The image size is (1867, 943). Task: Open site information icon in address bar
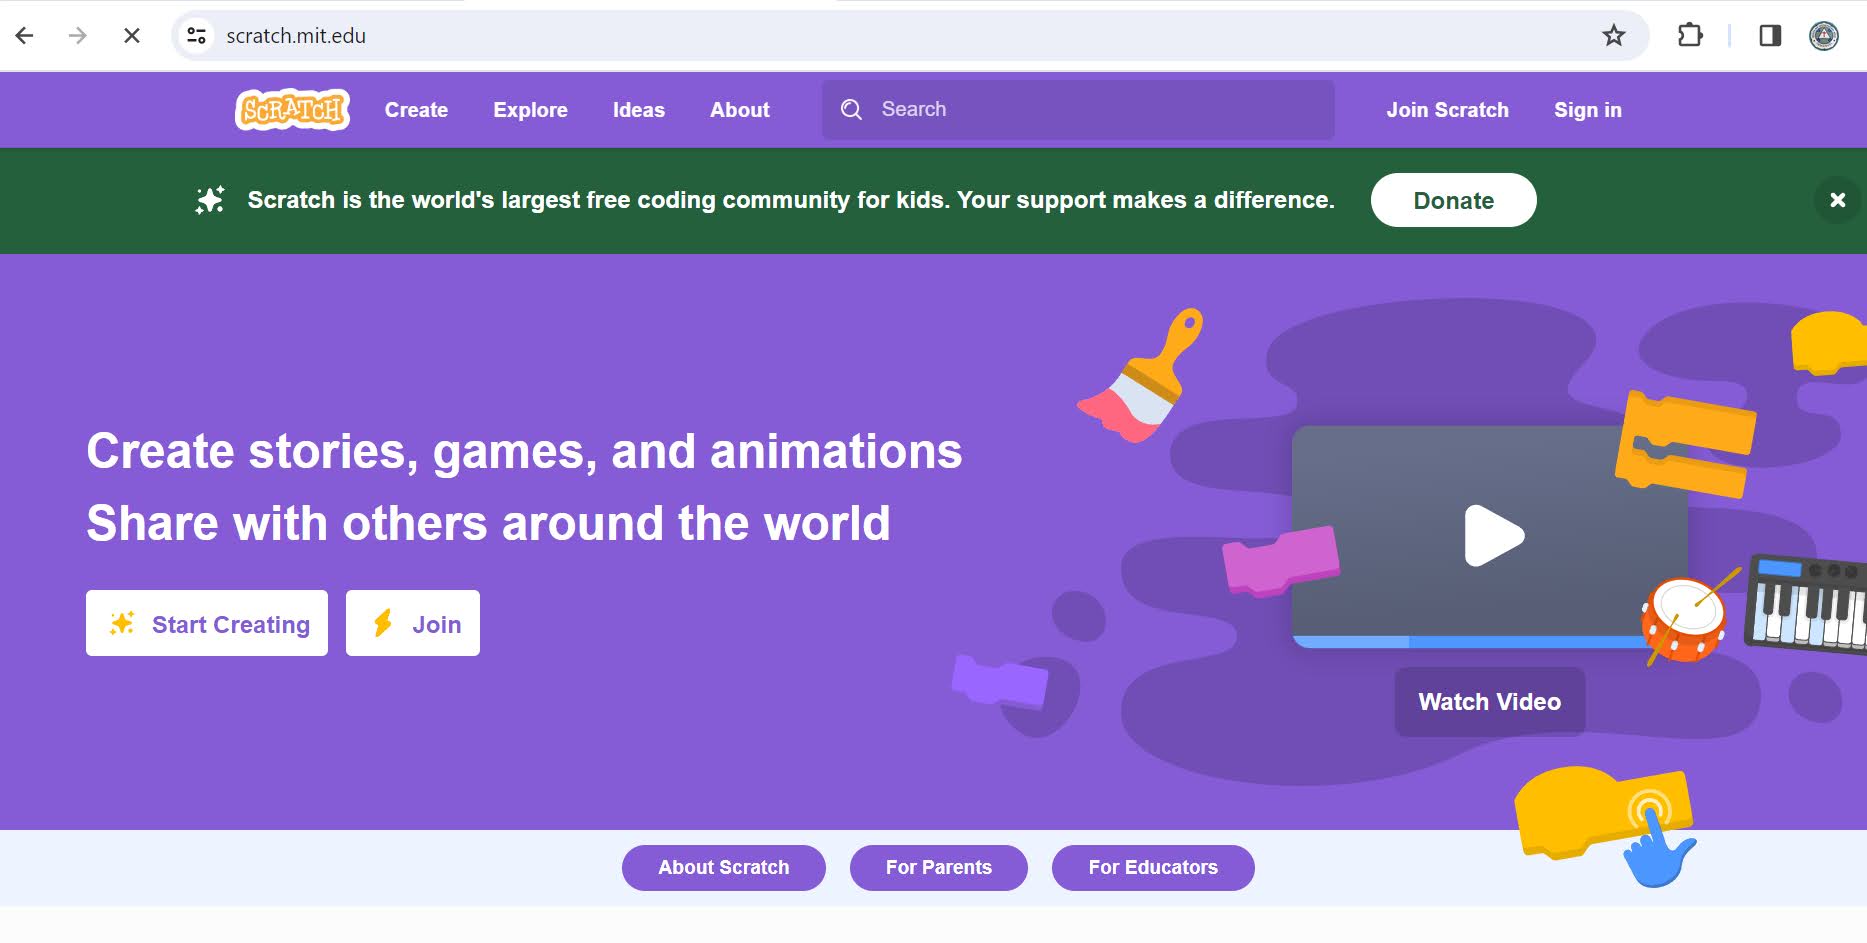pos(197,36)
